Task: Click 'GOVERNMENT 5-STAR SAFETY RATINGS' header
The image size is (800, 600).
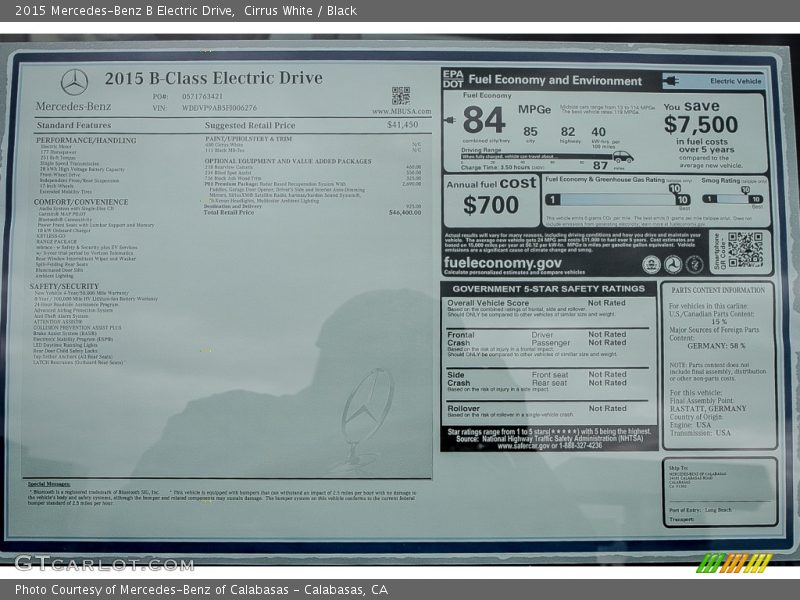Action: 548,289
